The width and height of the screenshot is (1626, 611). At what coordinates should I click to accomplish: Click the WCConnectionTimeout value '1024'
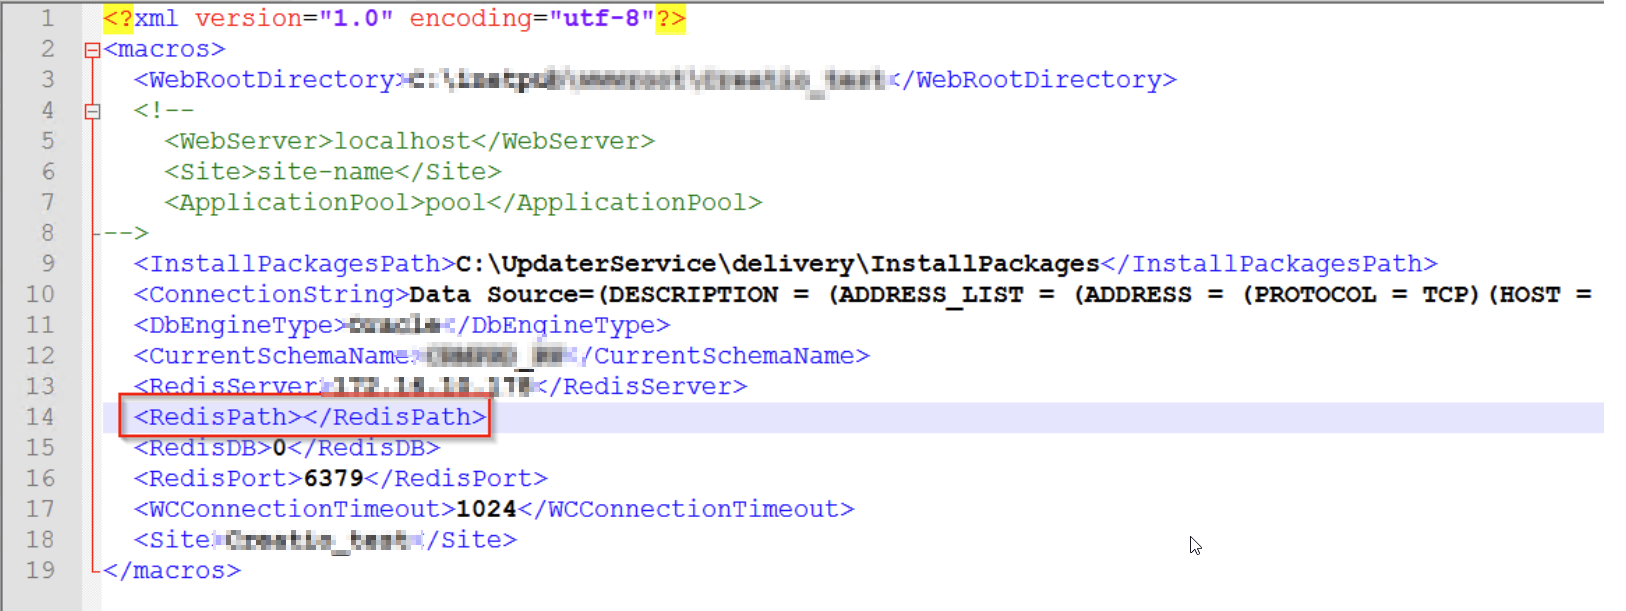point(486,510)
